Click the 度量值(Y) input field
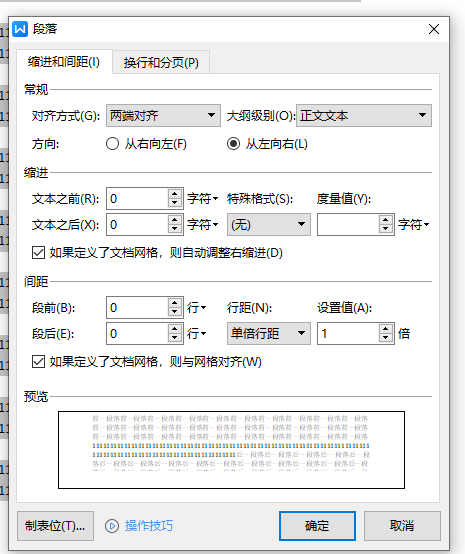465x554 pixels. click(x=348, y=224)
